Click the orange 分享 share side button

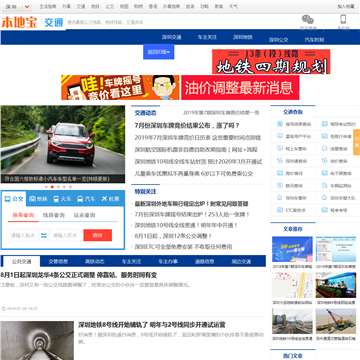click(x=356, y=142)
